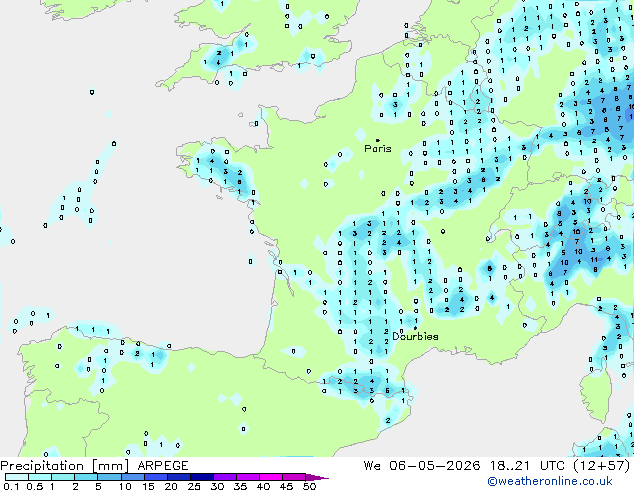Viewport: 634px width, 490px height.
Task: Select the 30–35 mm purple swatch
Action: (x=224, y=477)
